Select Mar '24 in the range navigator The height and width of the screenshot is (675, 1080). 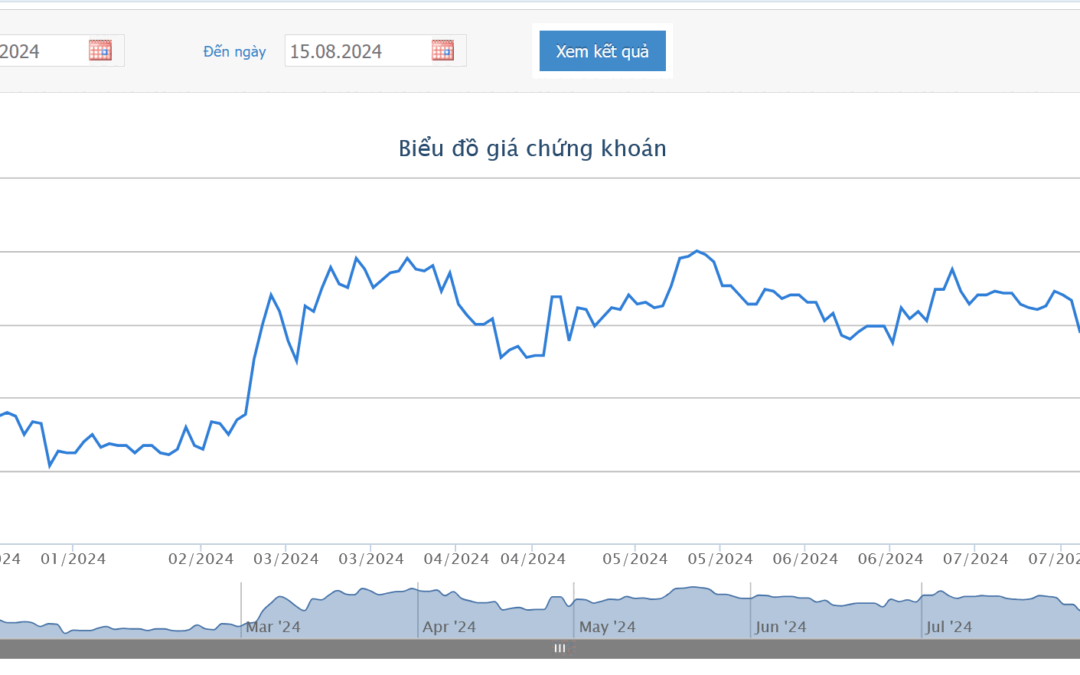pos(273,627)
